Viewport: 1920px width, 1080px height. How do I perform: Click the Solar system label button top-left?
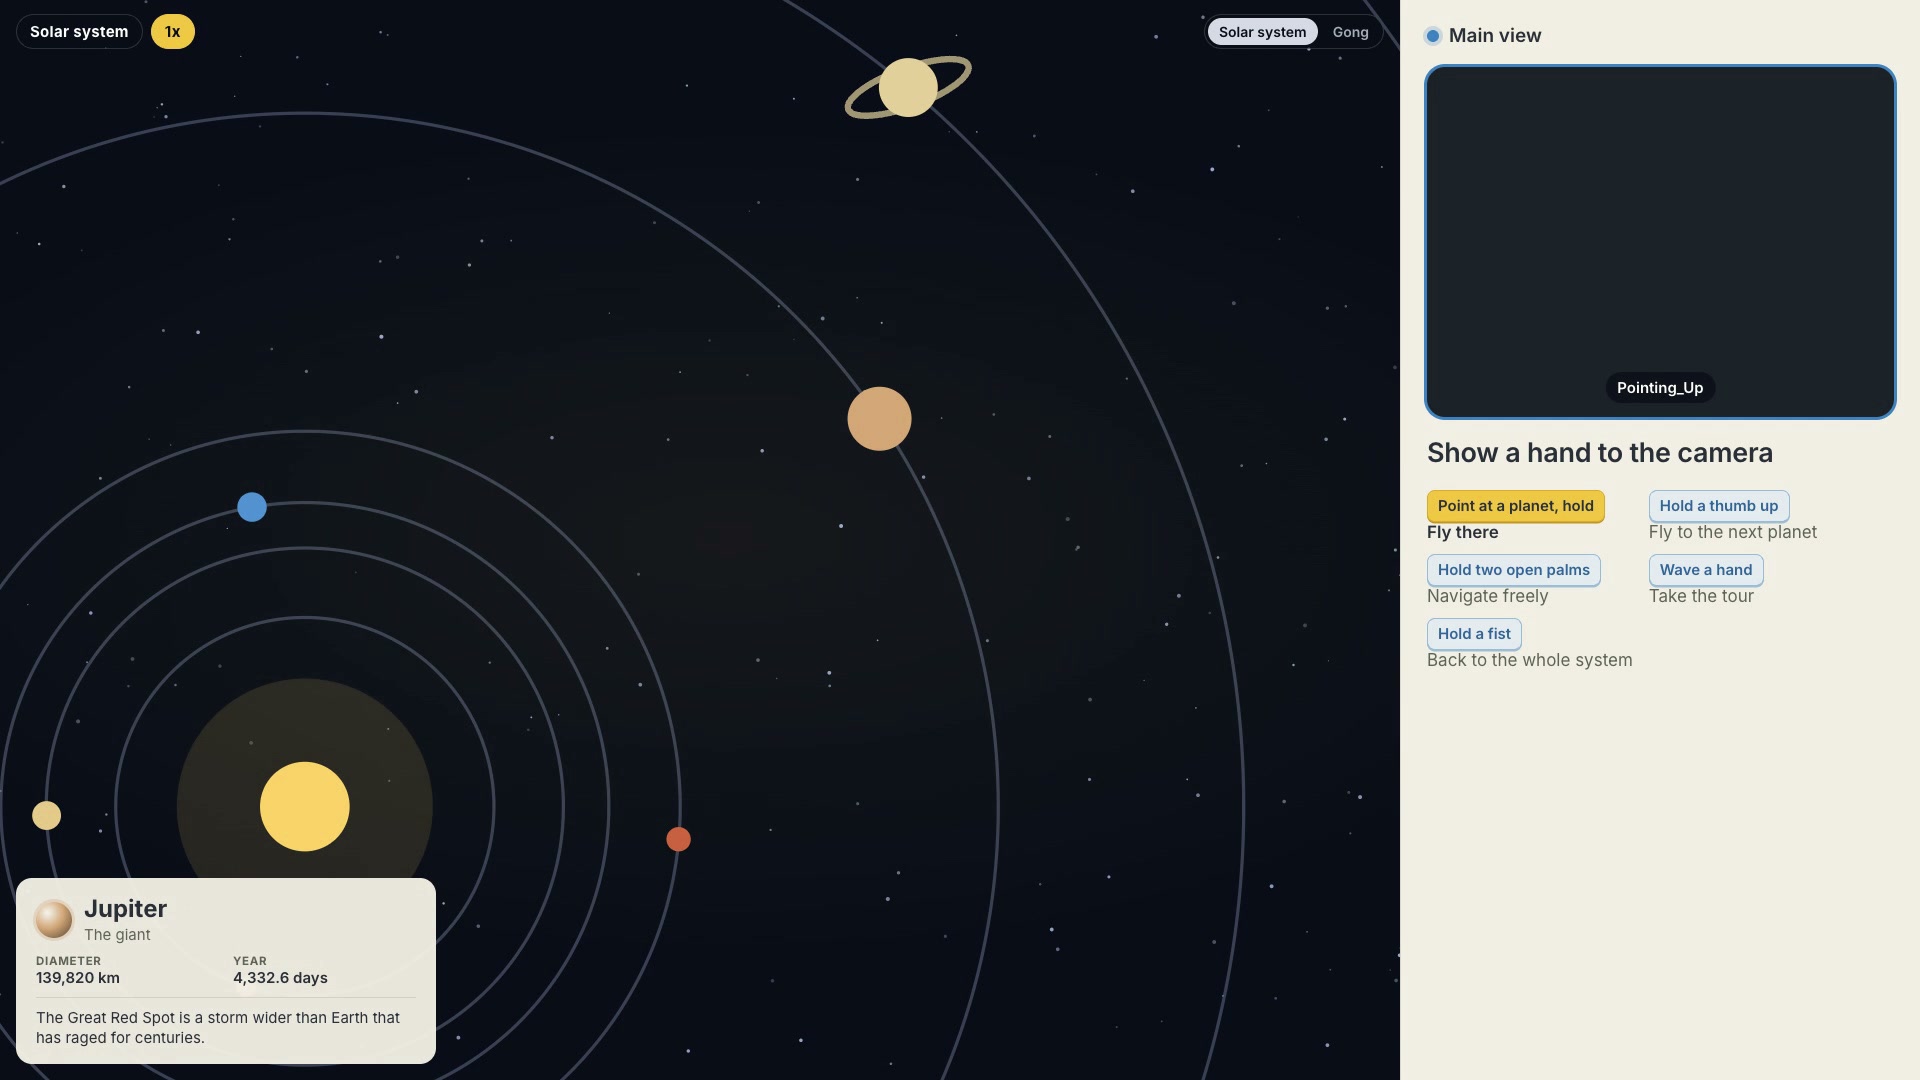tap(79, 32)
